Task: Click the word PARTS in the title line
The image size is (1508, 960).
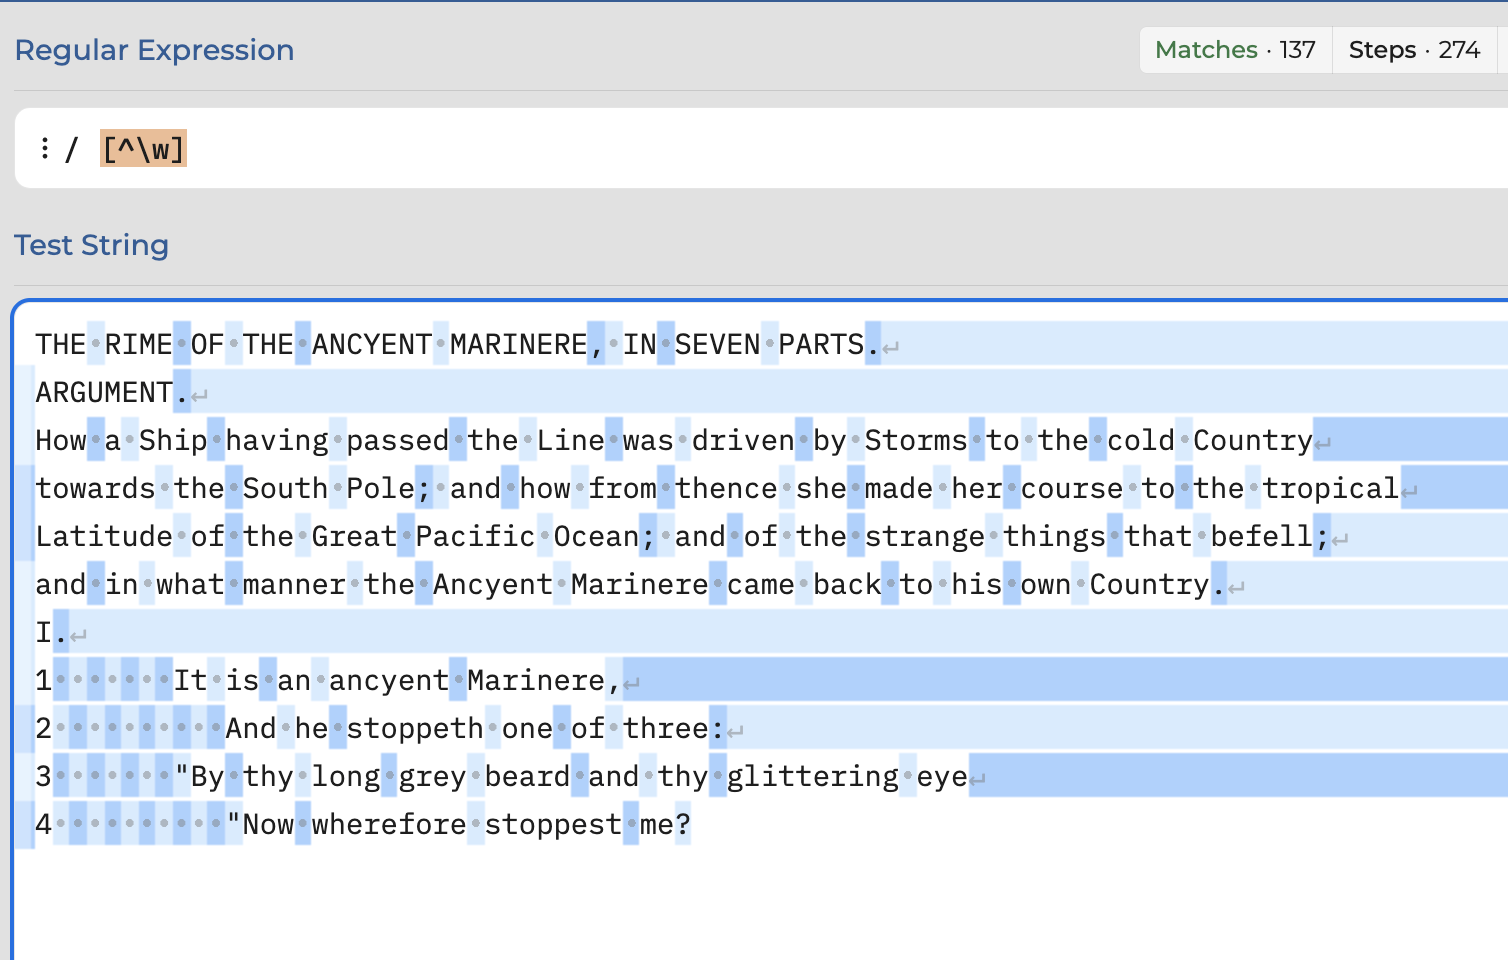Action: point(821,345)
